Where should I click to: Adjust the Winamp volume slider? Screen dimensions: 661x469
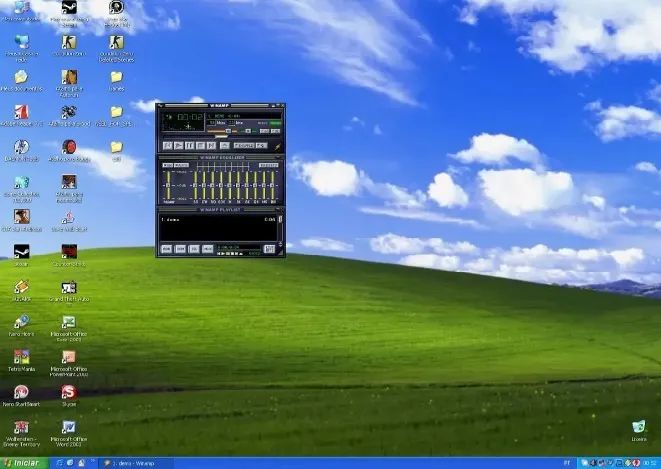pyautogui.click(x=222, y=131)
